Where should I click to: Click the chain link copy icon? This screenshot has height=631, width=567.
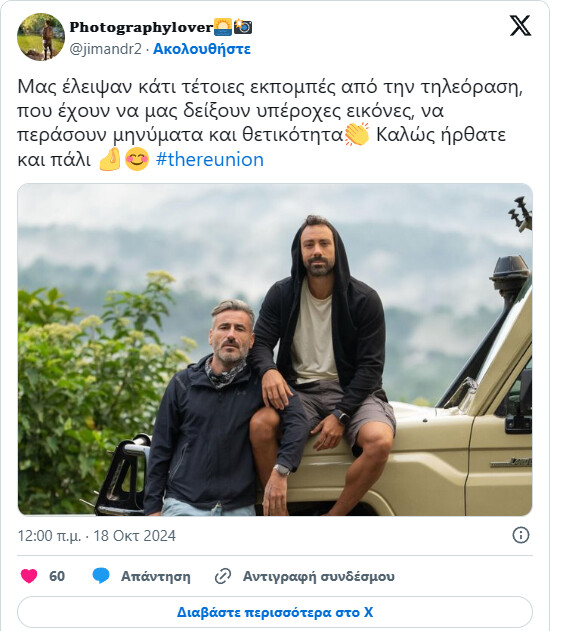[223, 576]
